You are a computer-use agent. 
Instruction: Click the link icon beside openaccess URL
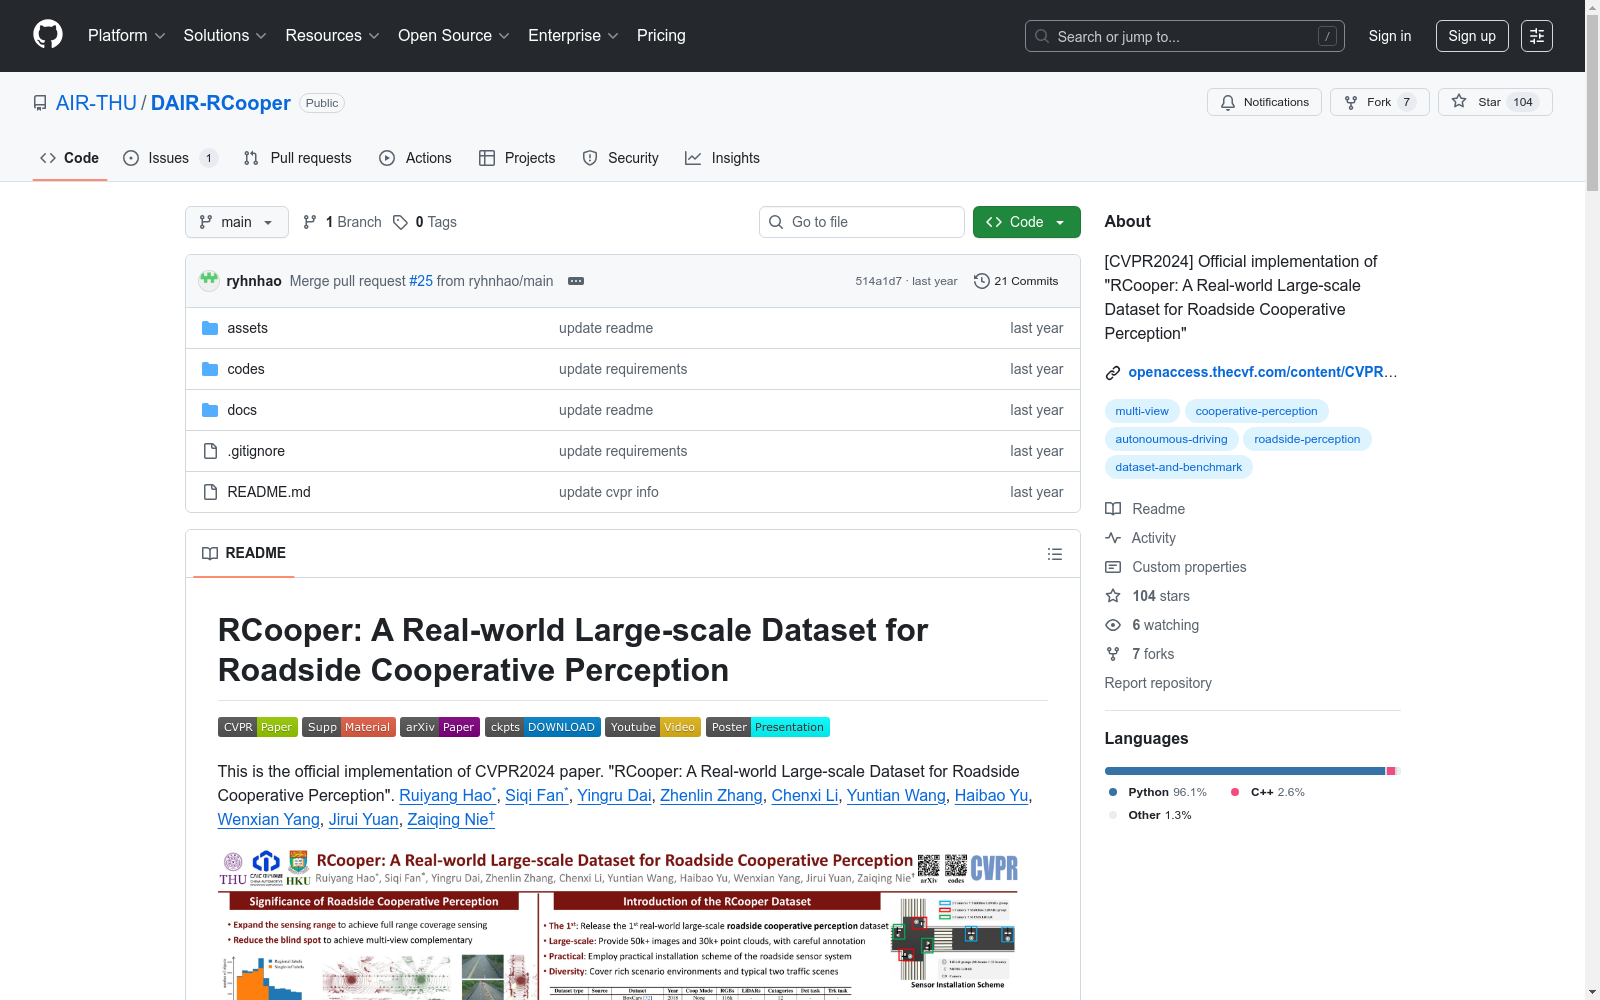pyautogui.click(x=1113, y=373)
